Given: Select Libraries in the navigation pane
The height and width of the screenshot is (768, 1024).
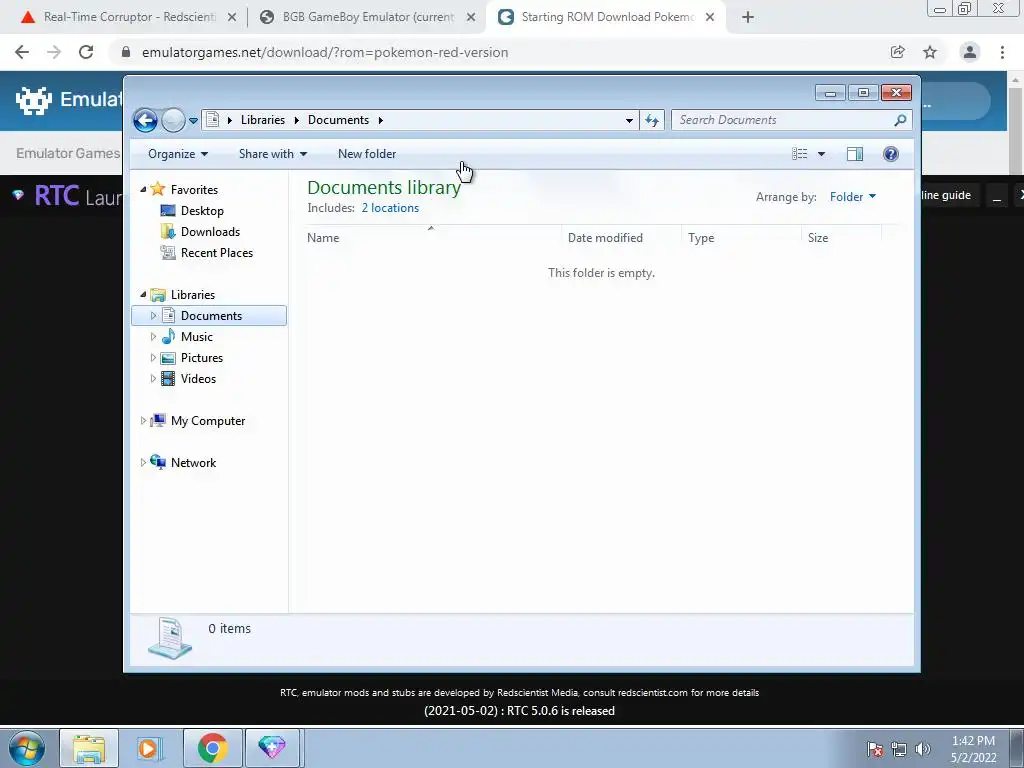Looking at the screenshot, I should coord(193,295).
